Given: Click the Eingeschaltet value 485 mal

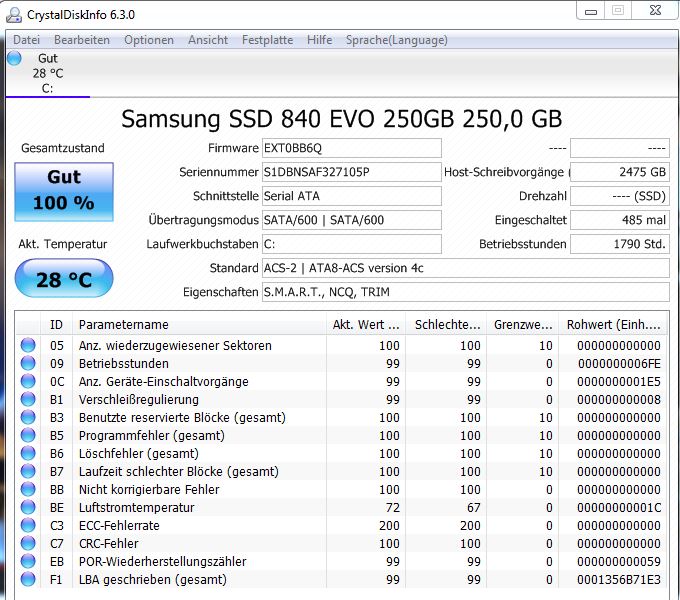Looking at the screenshot, I should click(x=620, y=220).
